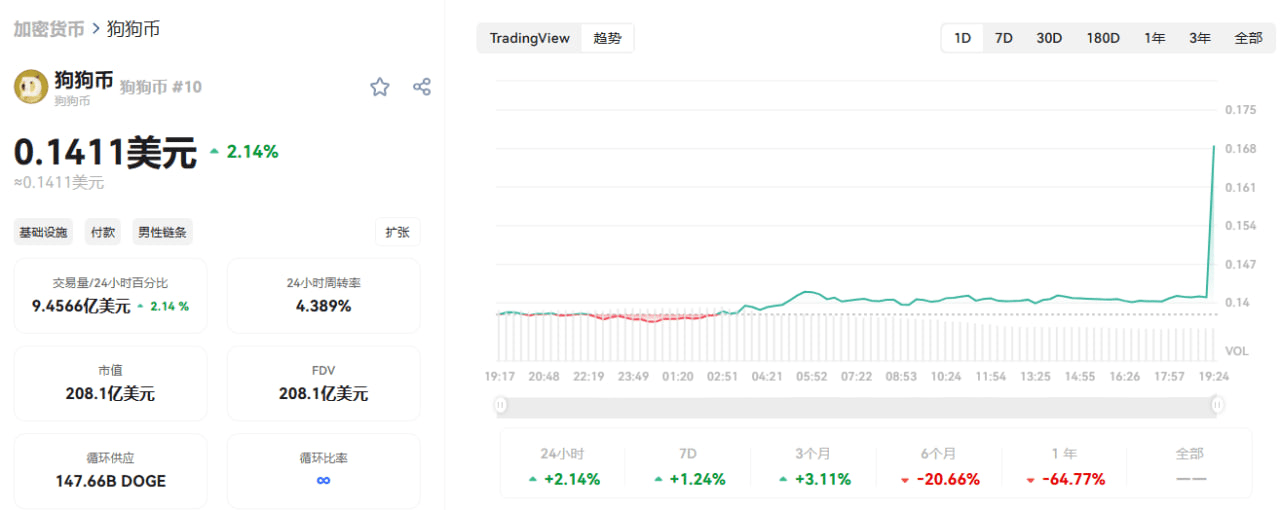Select the 3年 time range

click(1200, 38)
